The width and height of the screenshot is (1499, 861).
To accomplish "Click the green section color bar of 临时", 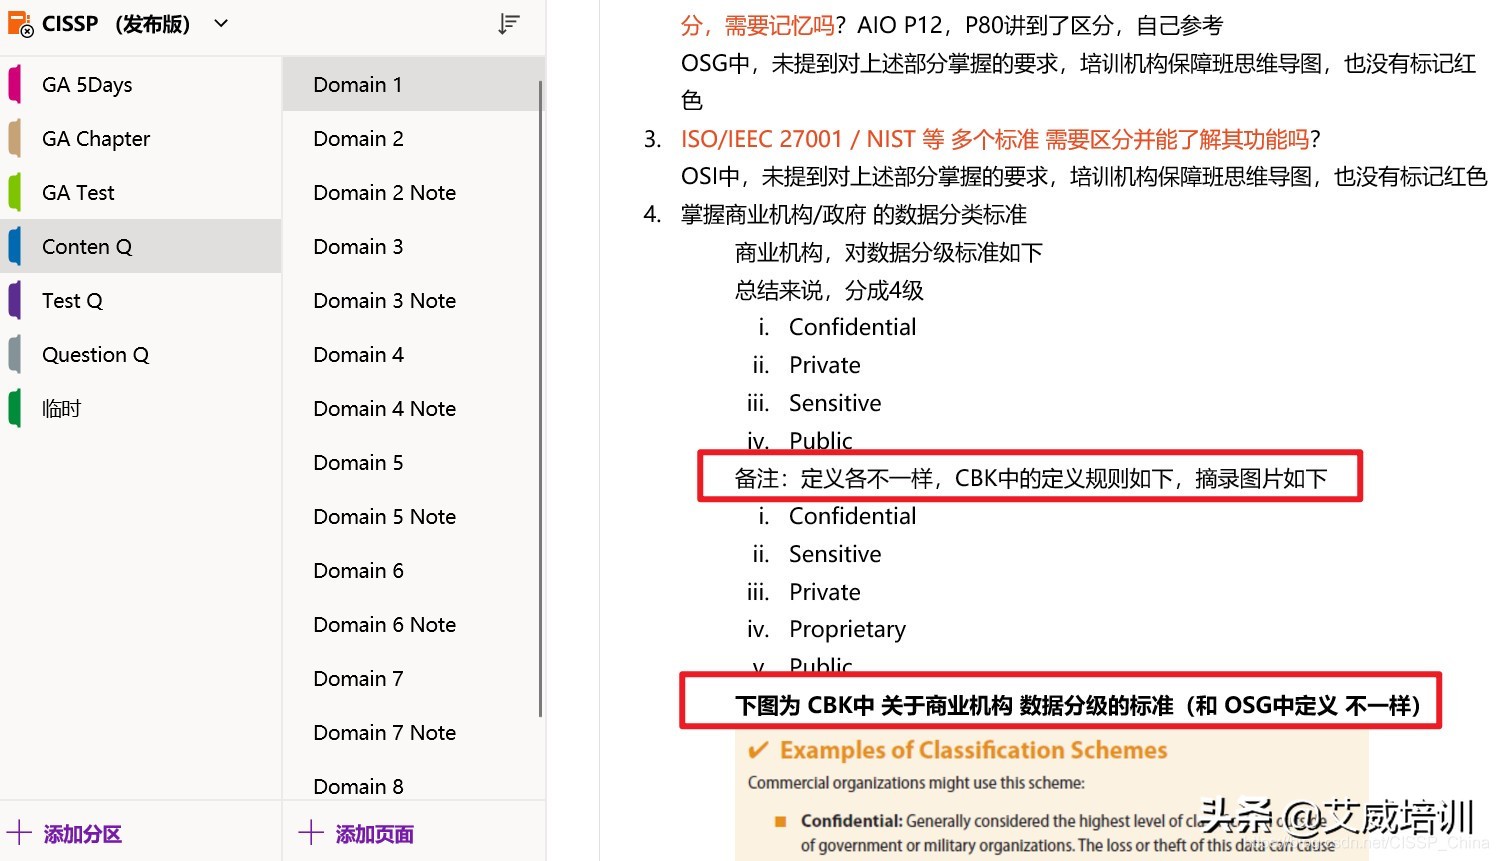I will tap(13, 408).
